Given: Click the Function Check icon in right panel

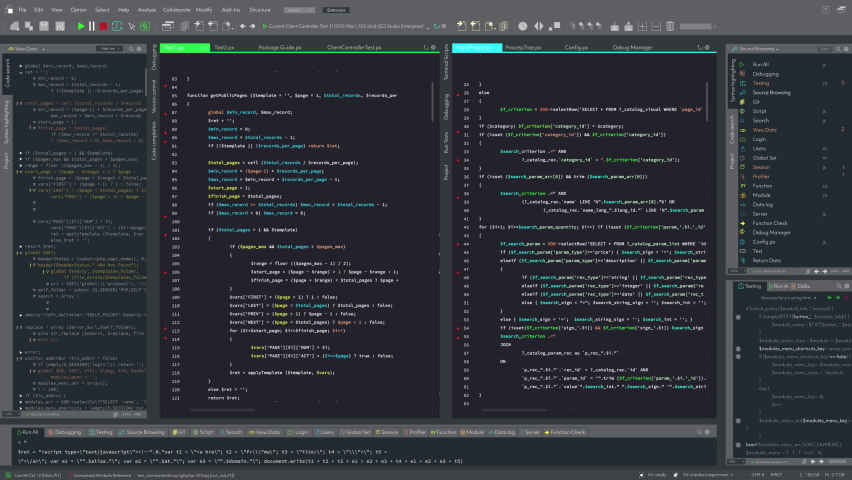Looking at the screenshot, I should click(743, 223).
